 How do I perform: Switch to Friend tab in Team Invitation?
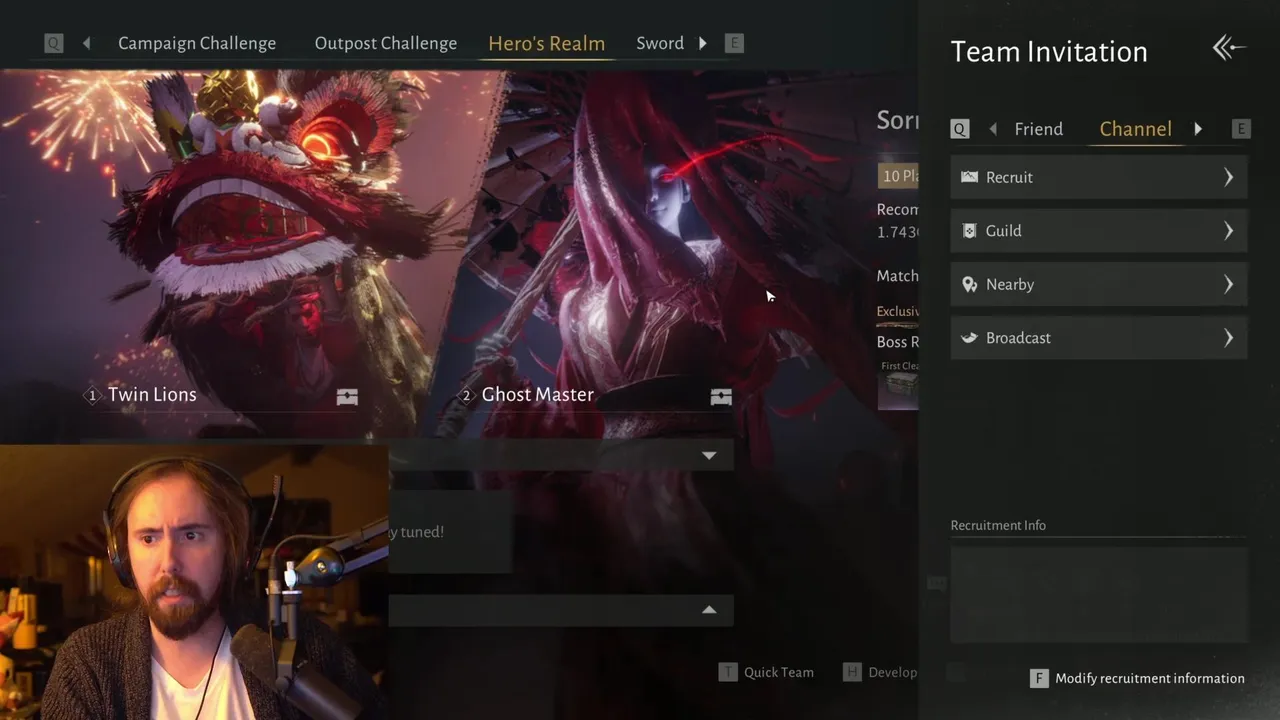[x=1038, y=129]
